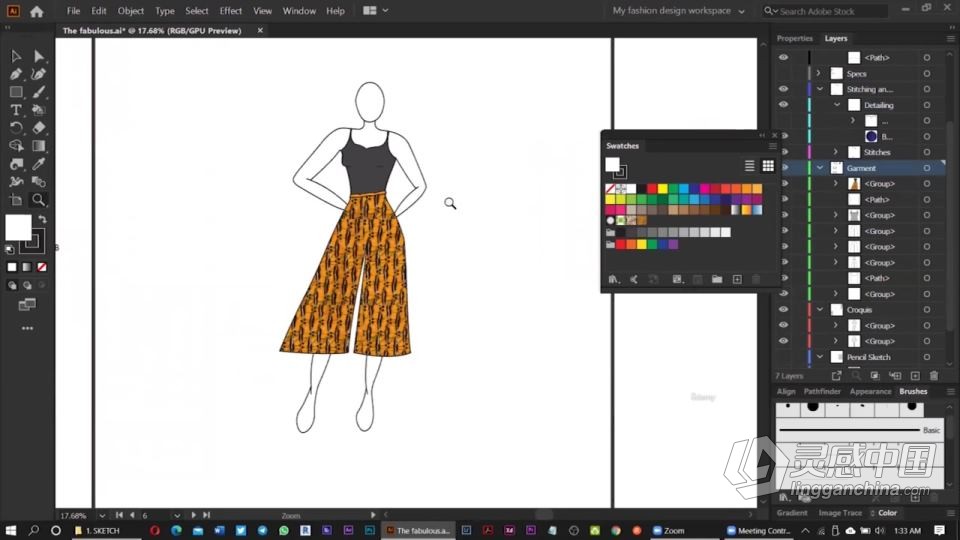
Task: Switch Swatches panel to list view
Action: coord(749,166)
